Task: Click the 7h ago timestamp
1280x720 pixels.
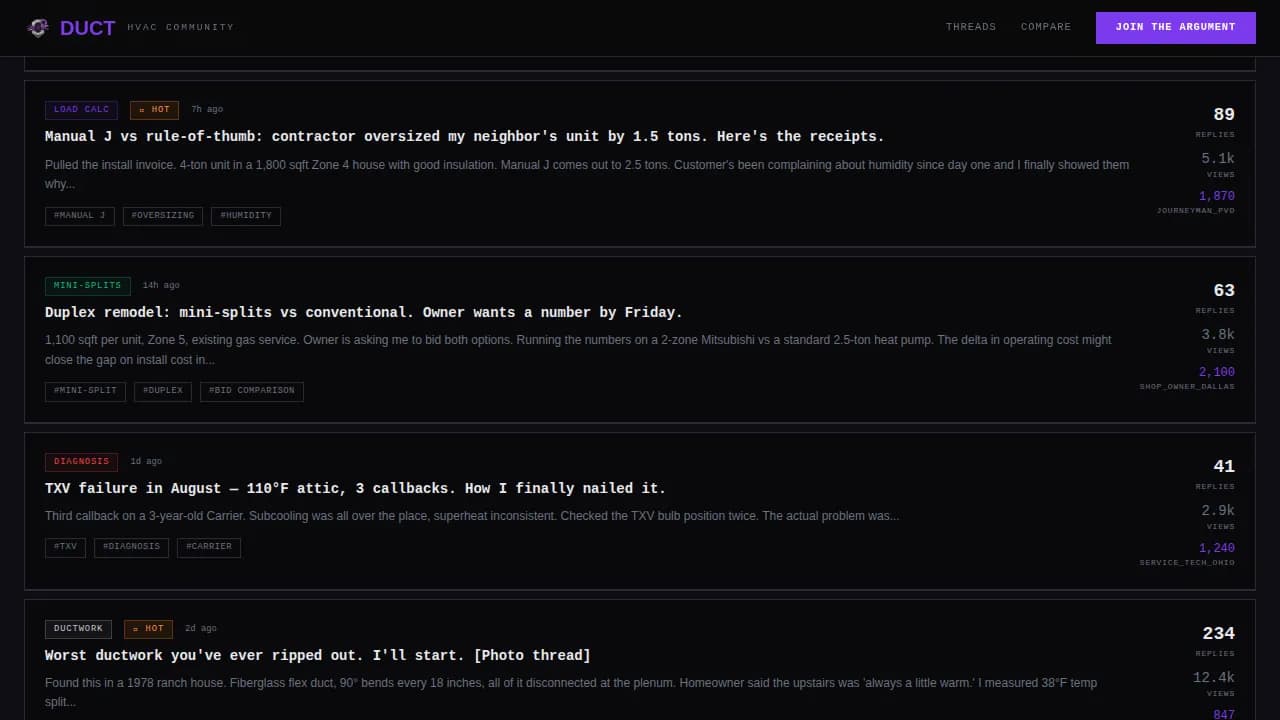Action: pyautogui.click(x=207, y=110)
